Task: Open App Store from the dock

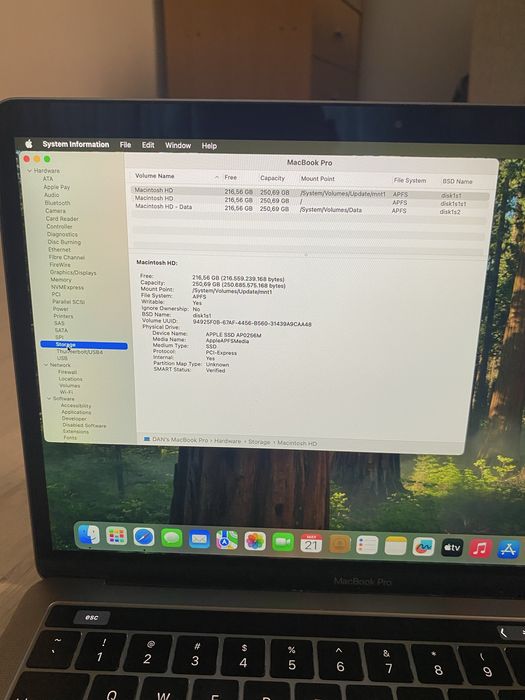Action: tap(509, 549)
